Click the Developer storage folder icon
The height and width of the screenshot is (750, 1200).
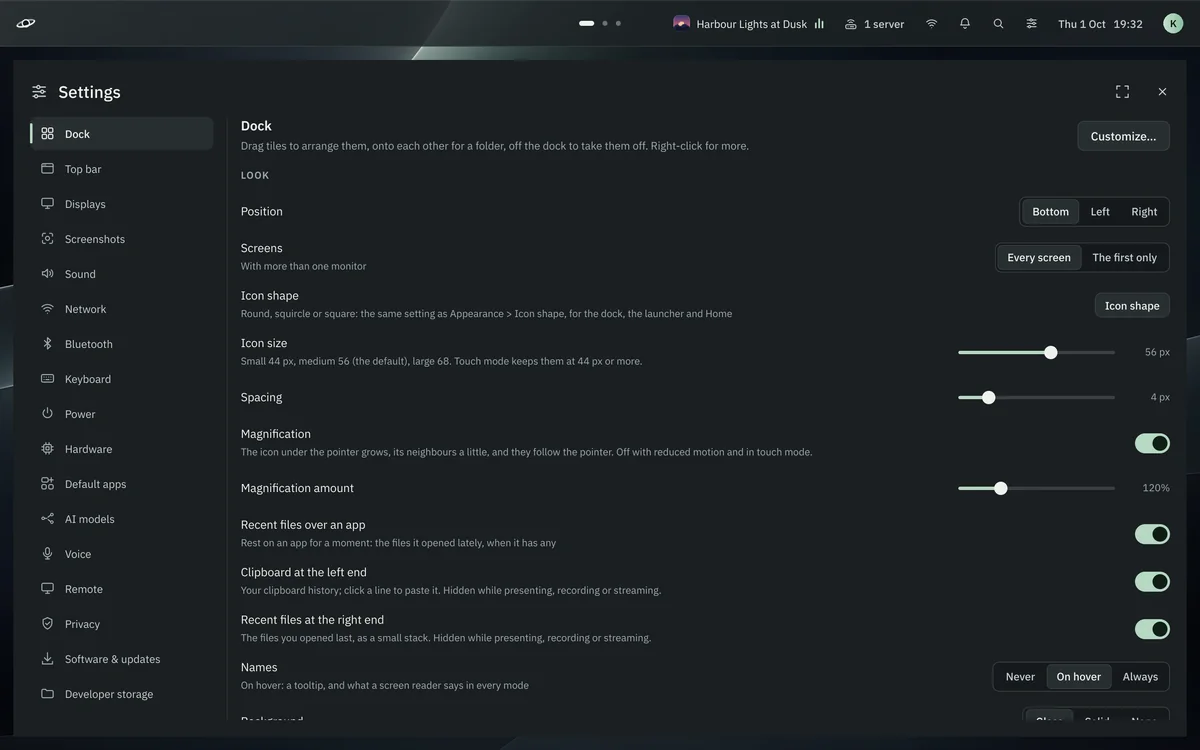tap(47, 694)
